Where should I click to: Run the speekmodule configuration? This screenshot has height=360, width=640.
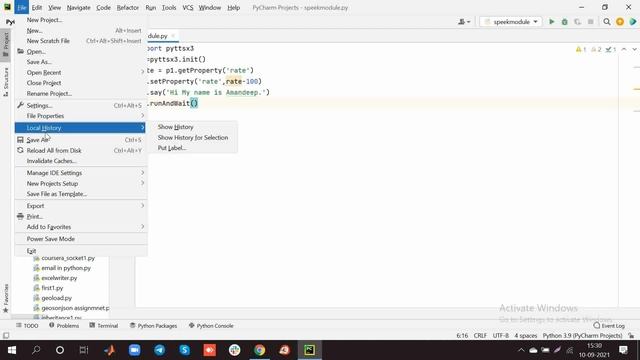pyautogui.click(x=551, y=22)
